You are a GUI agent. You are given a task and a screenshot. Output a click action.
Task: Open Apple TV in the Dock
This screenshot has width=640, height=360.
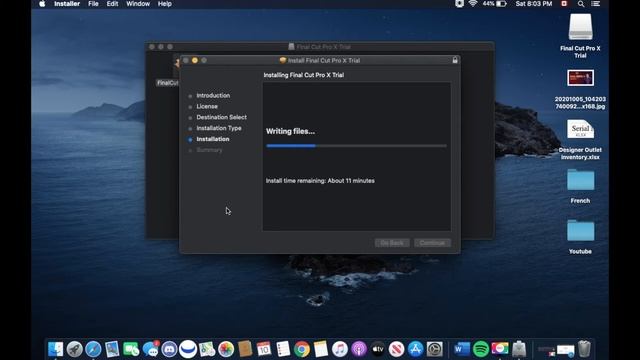tap(378, 349)
